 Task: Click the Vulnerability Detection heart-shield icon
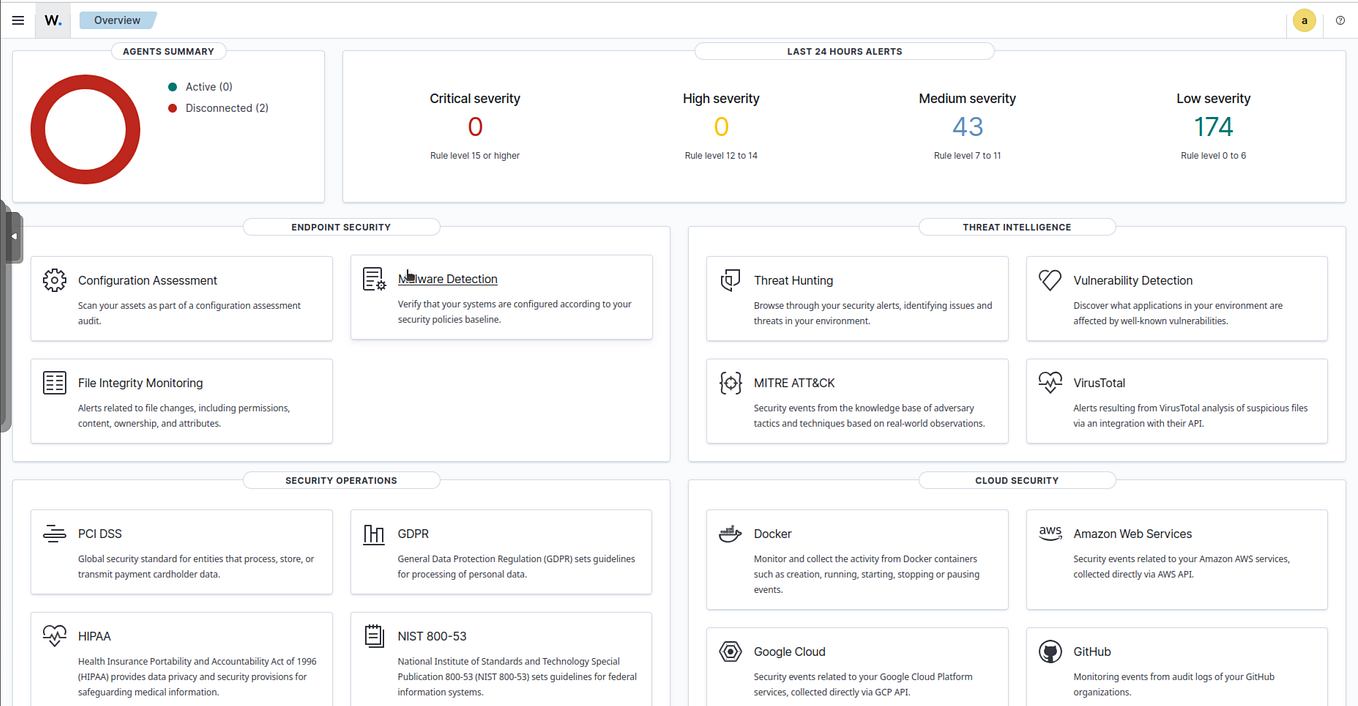coord(1050,281)
